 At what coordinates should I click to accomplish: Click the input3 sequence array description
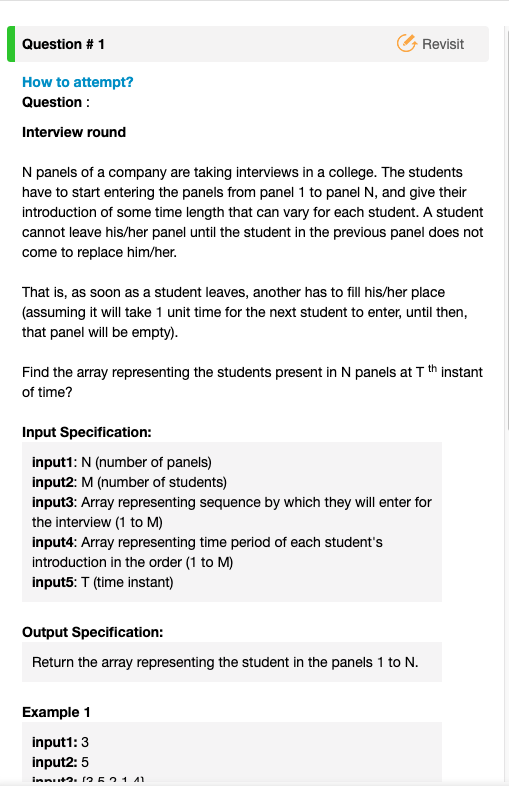pos(232,512)
